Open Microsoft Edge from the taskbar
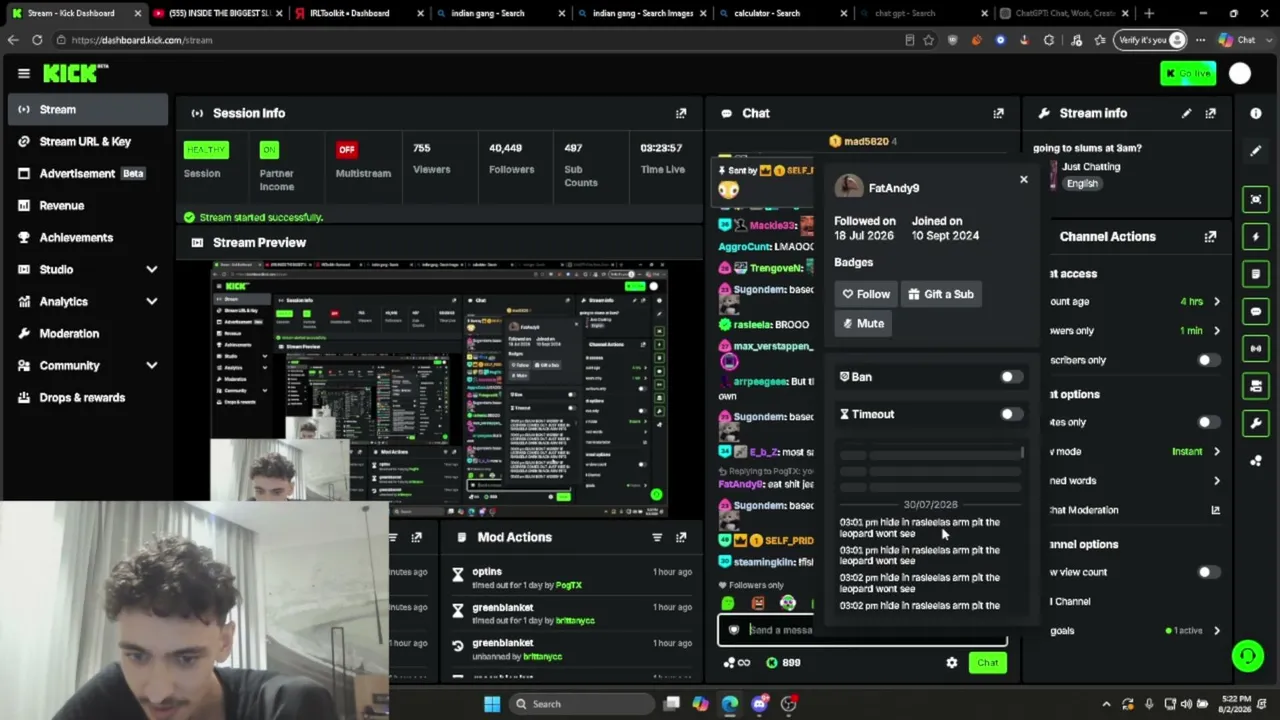 tap(730, 704)
